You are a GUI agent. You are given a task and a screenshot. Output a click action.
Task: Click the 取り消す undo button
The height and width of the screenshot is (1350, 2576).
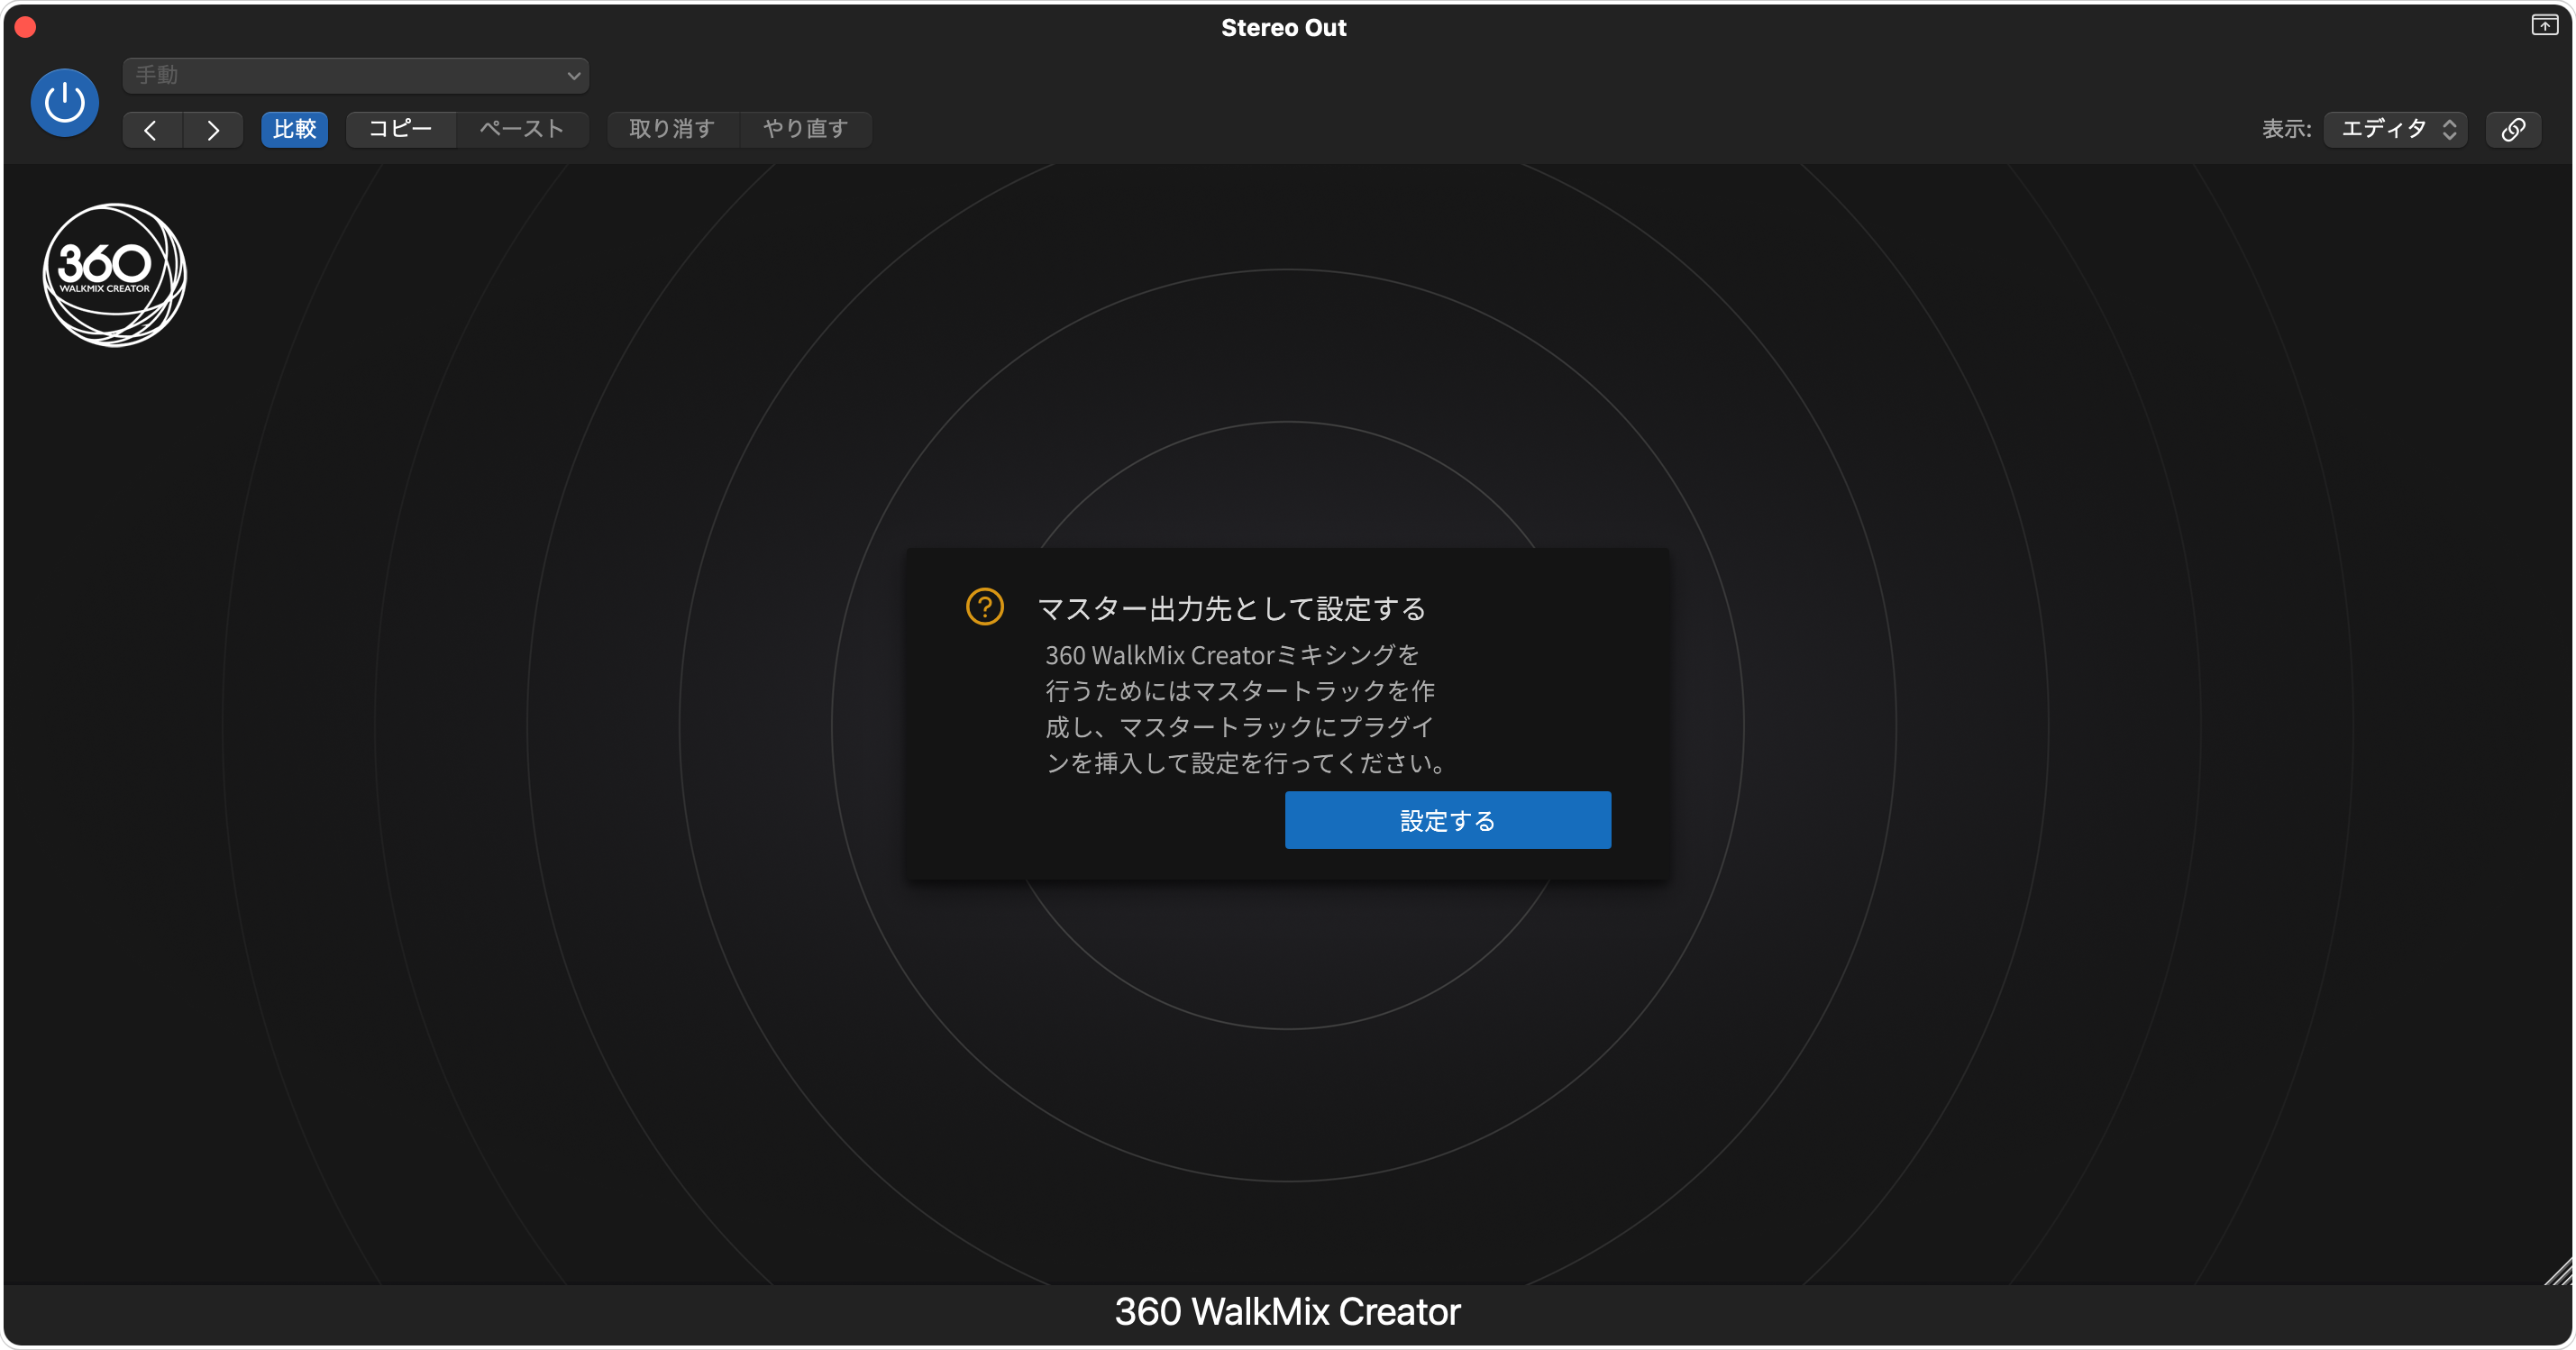[x=672, y=129]
